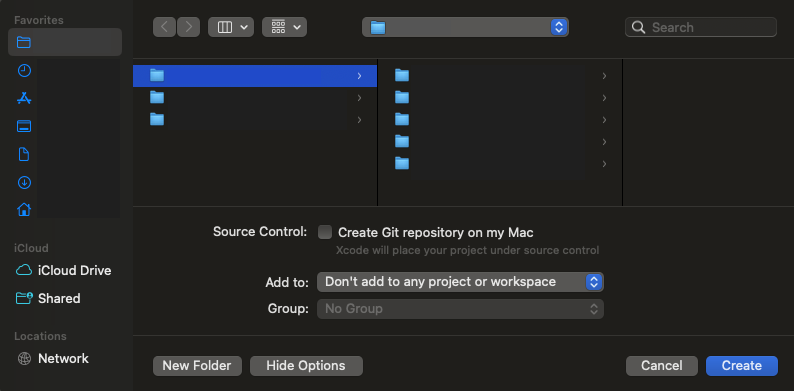
Task: Open Downloads arrow icon in sidebar
Action: (x=24, y=182)
